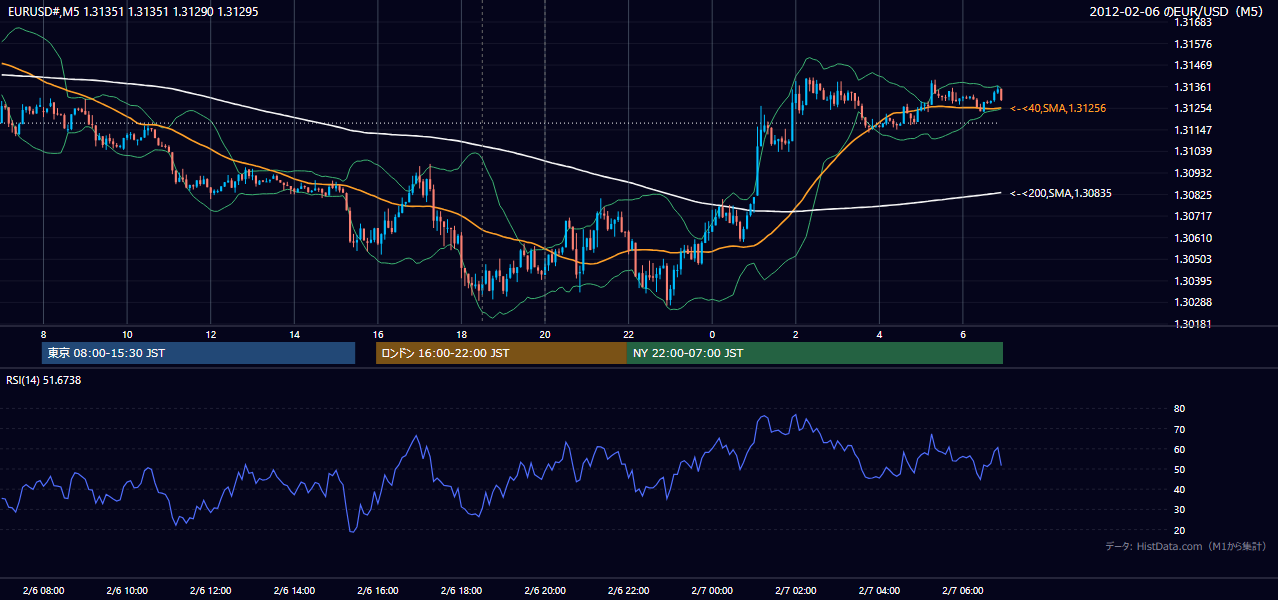
Task: Click the 2012-02-06 EUR/USD (M5) title
Action: (x=1177, y=11)
